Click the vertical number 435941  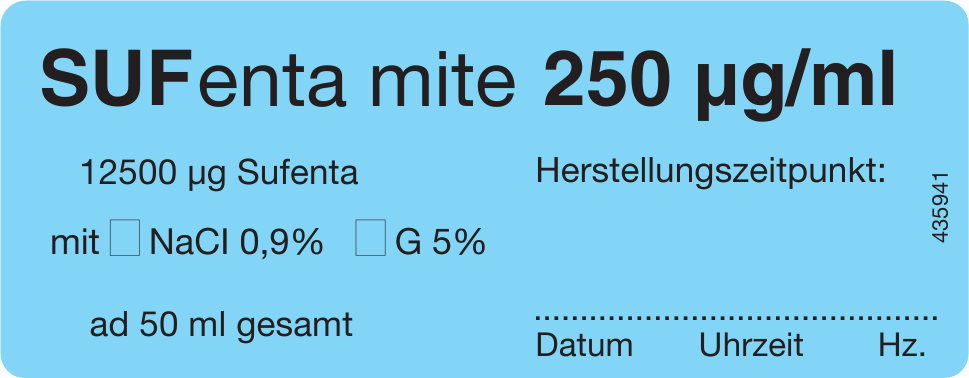939,208
